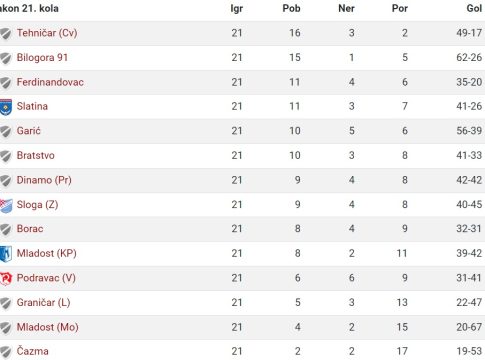
Task: Open the Mladost (Mo) team page
Action: [x=48, y=327]
